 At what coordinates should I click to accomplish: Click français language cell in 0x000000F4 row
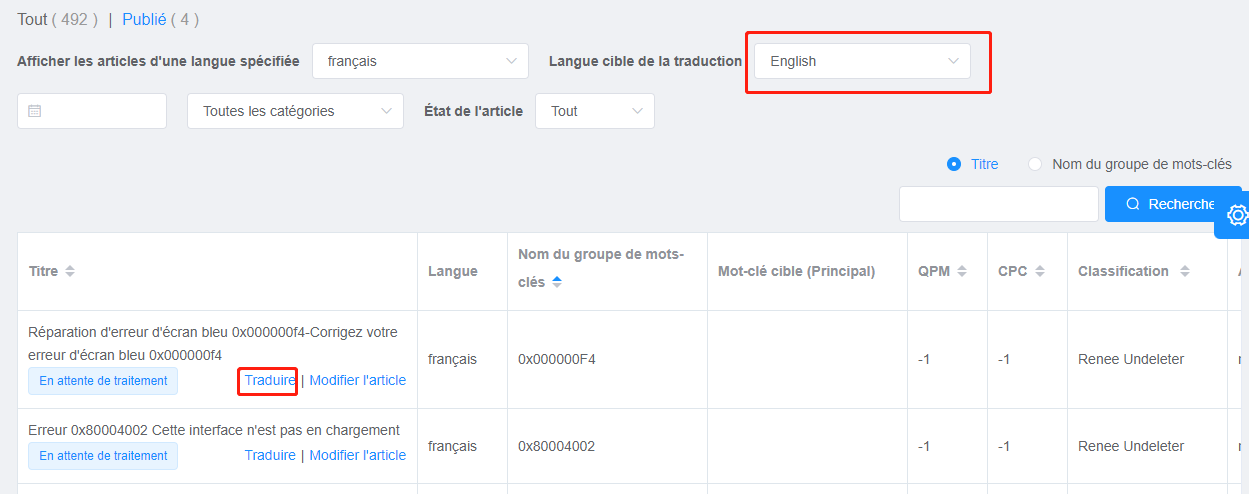tap(452, 359)
